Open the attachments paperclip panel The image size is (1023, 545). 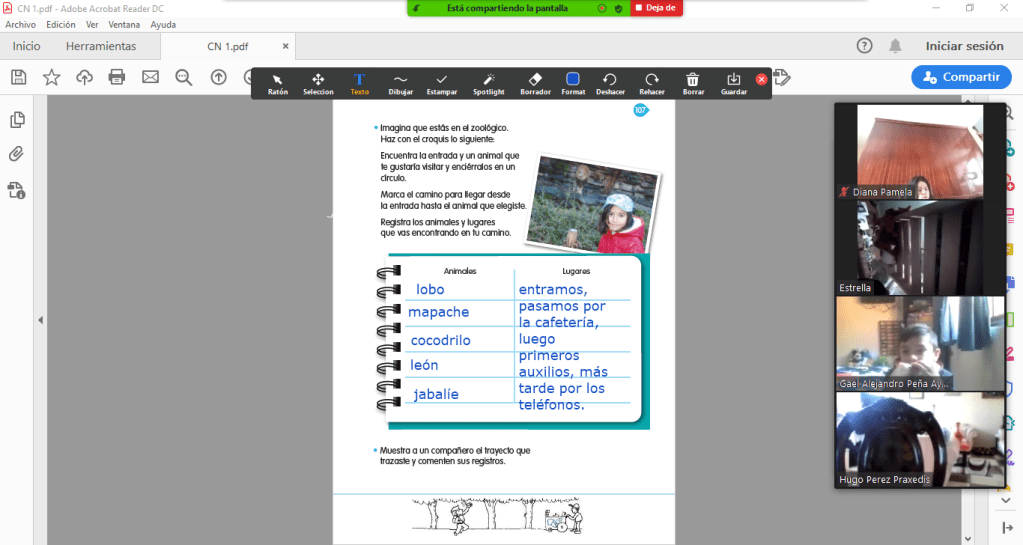tap(17, 154)
